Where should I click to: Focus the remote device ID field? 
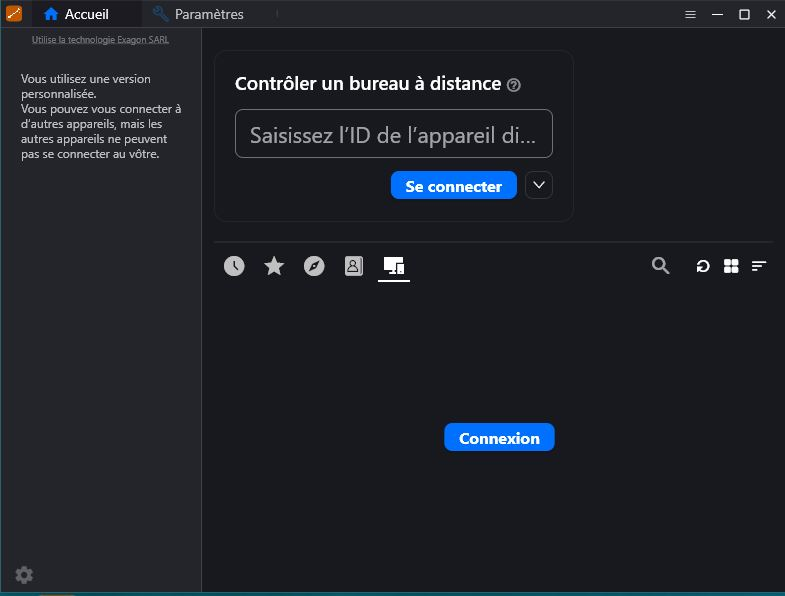point(394,134)
